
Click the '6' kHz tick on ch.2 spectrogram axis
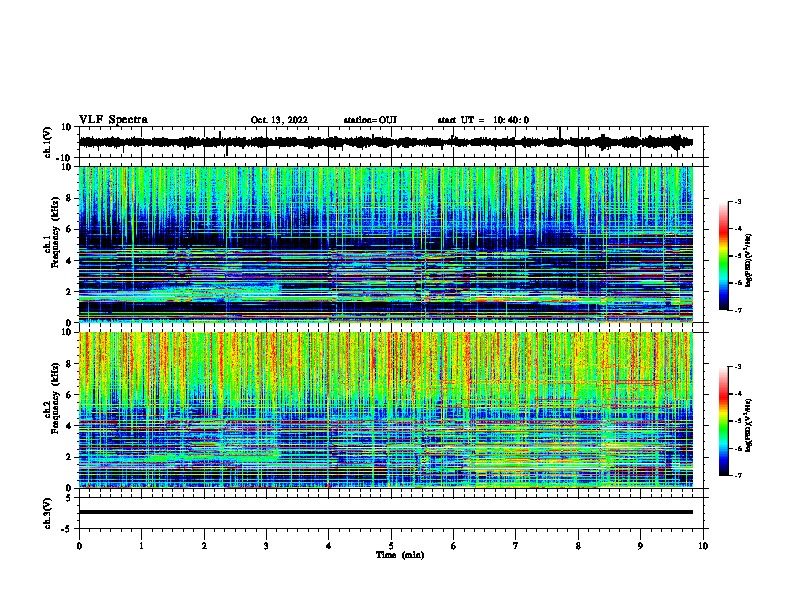click(70, 395)
